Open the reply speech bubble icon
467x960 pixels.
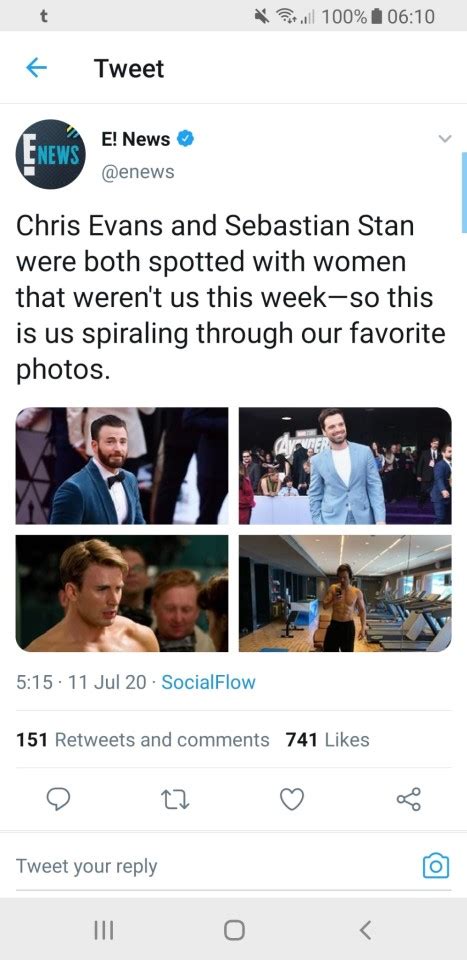59,799
